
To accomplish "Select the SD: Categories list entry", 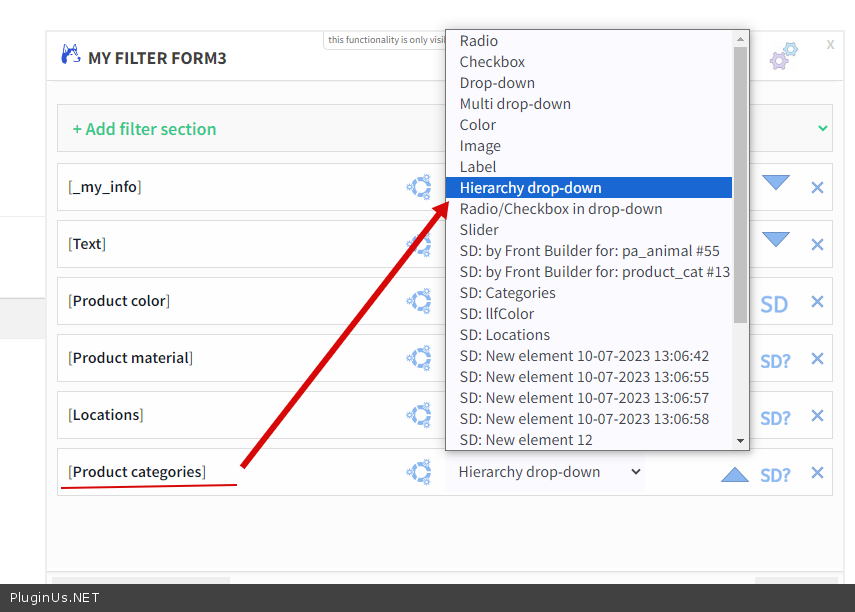I will pyautogui.click(x=507, y=293).
